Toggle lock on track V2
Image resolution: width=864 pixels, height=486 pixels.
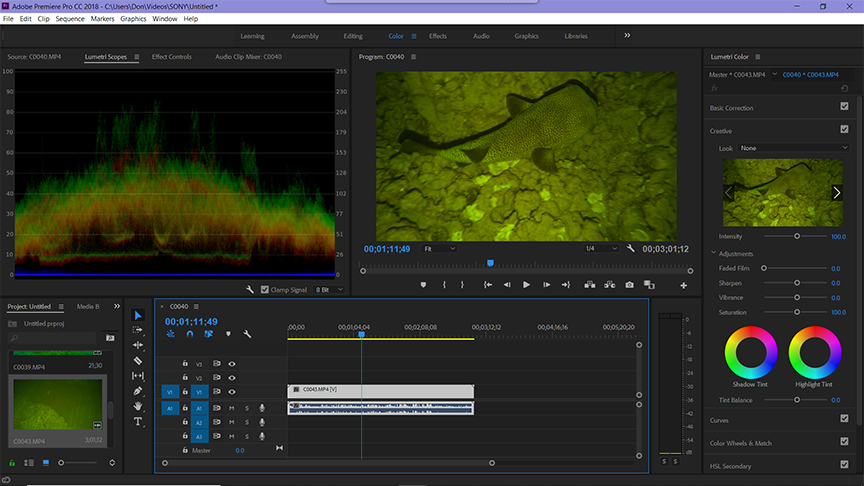(185, 377)
